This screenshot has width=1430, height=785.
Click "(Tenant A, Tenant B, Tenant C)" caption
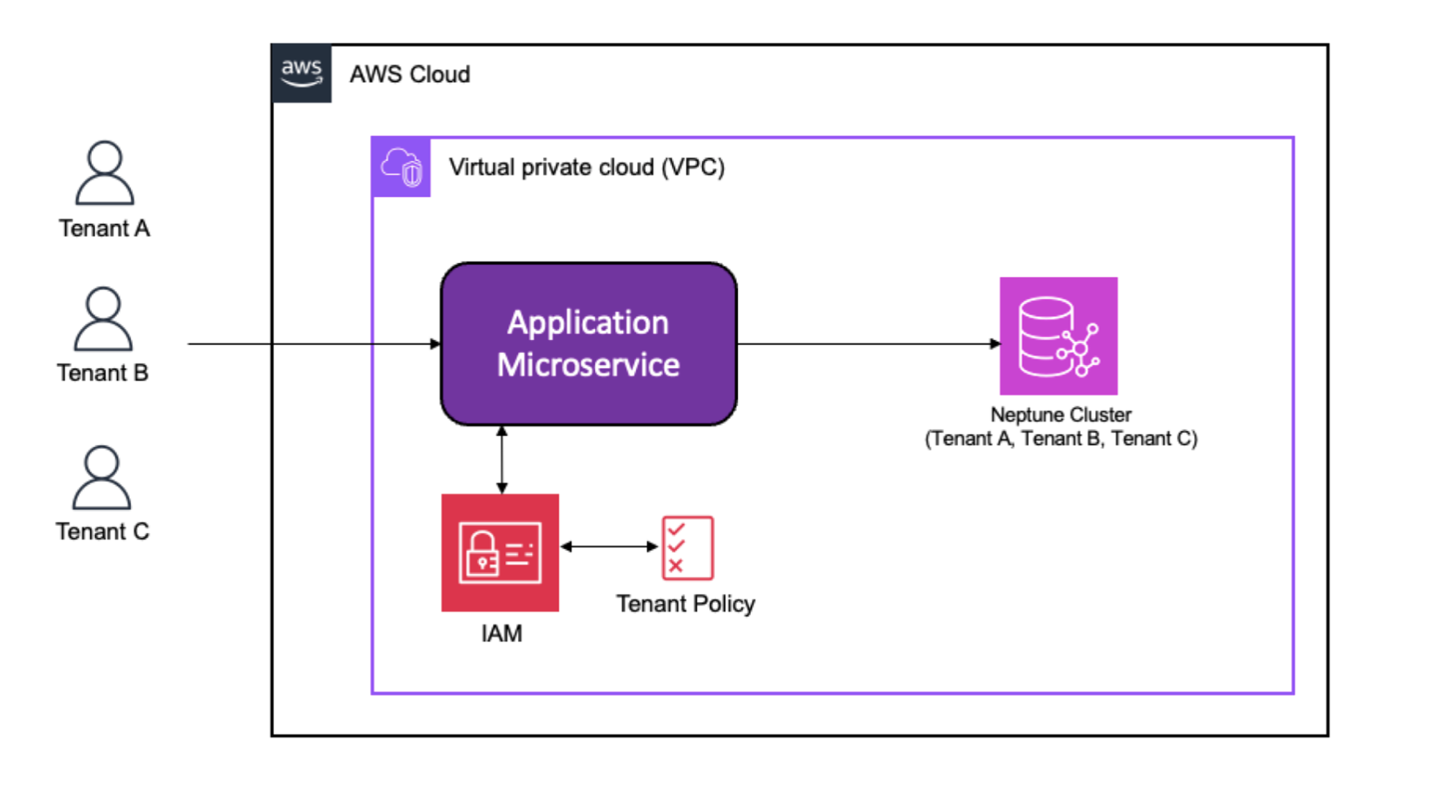coord(1062,438)
